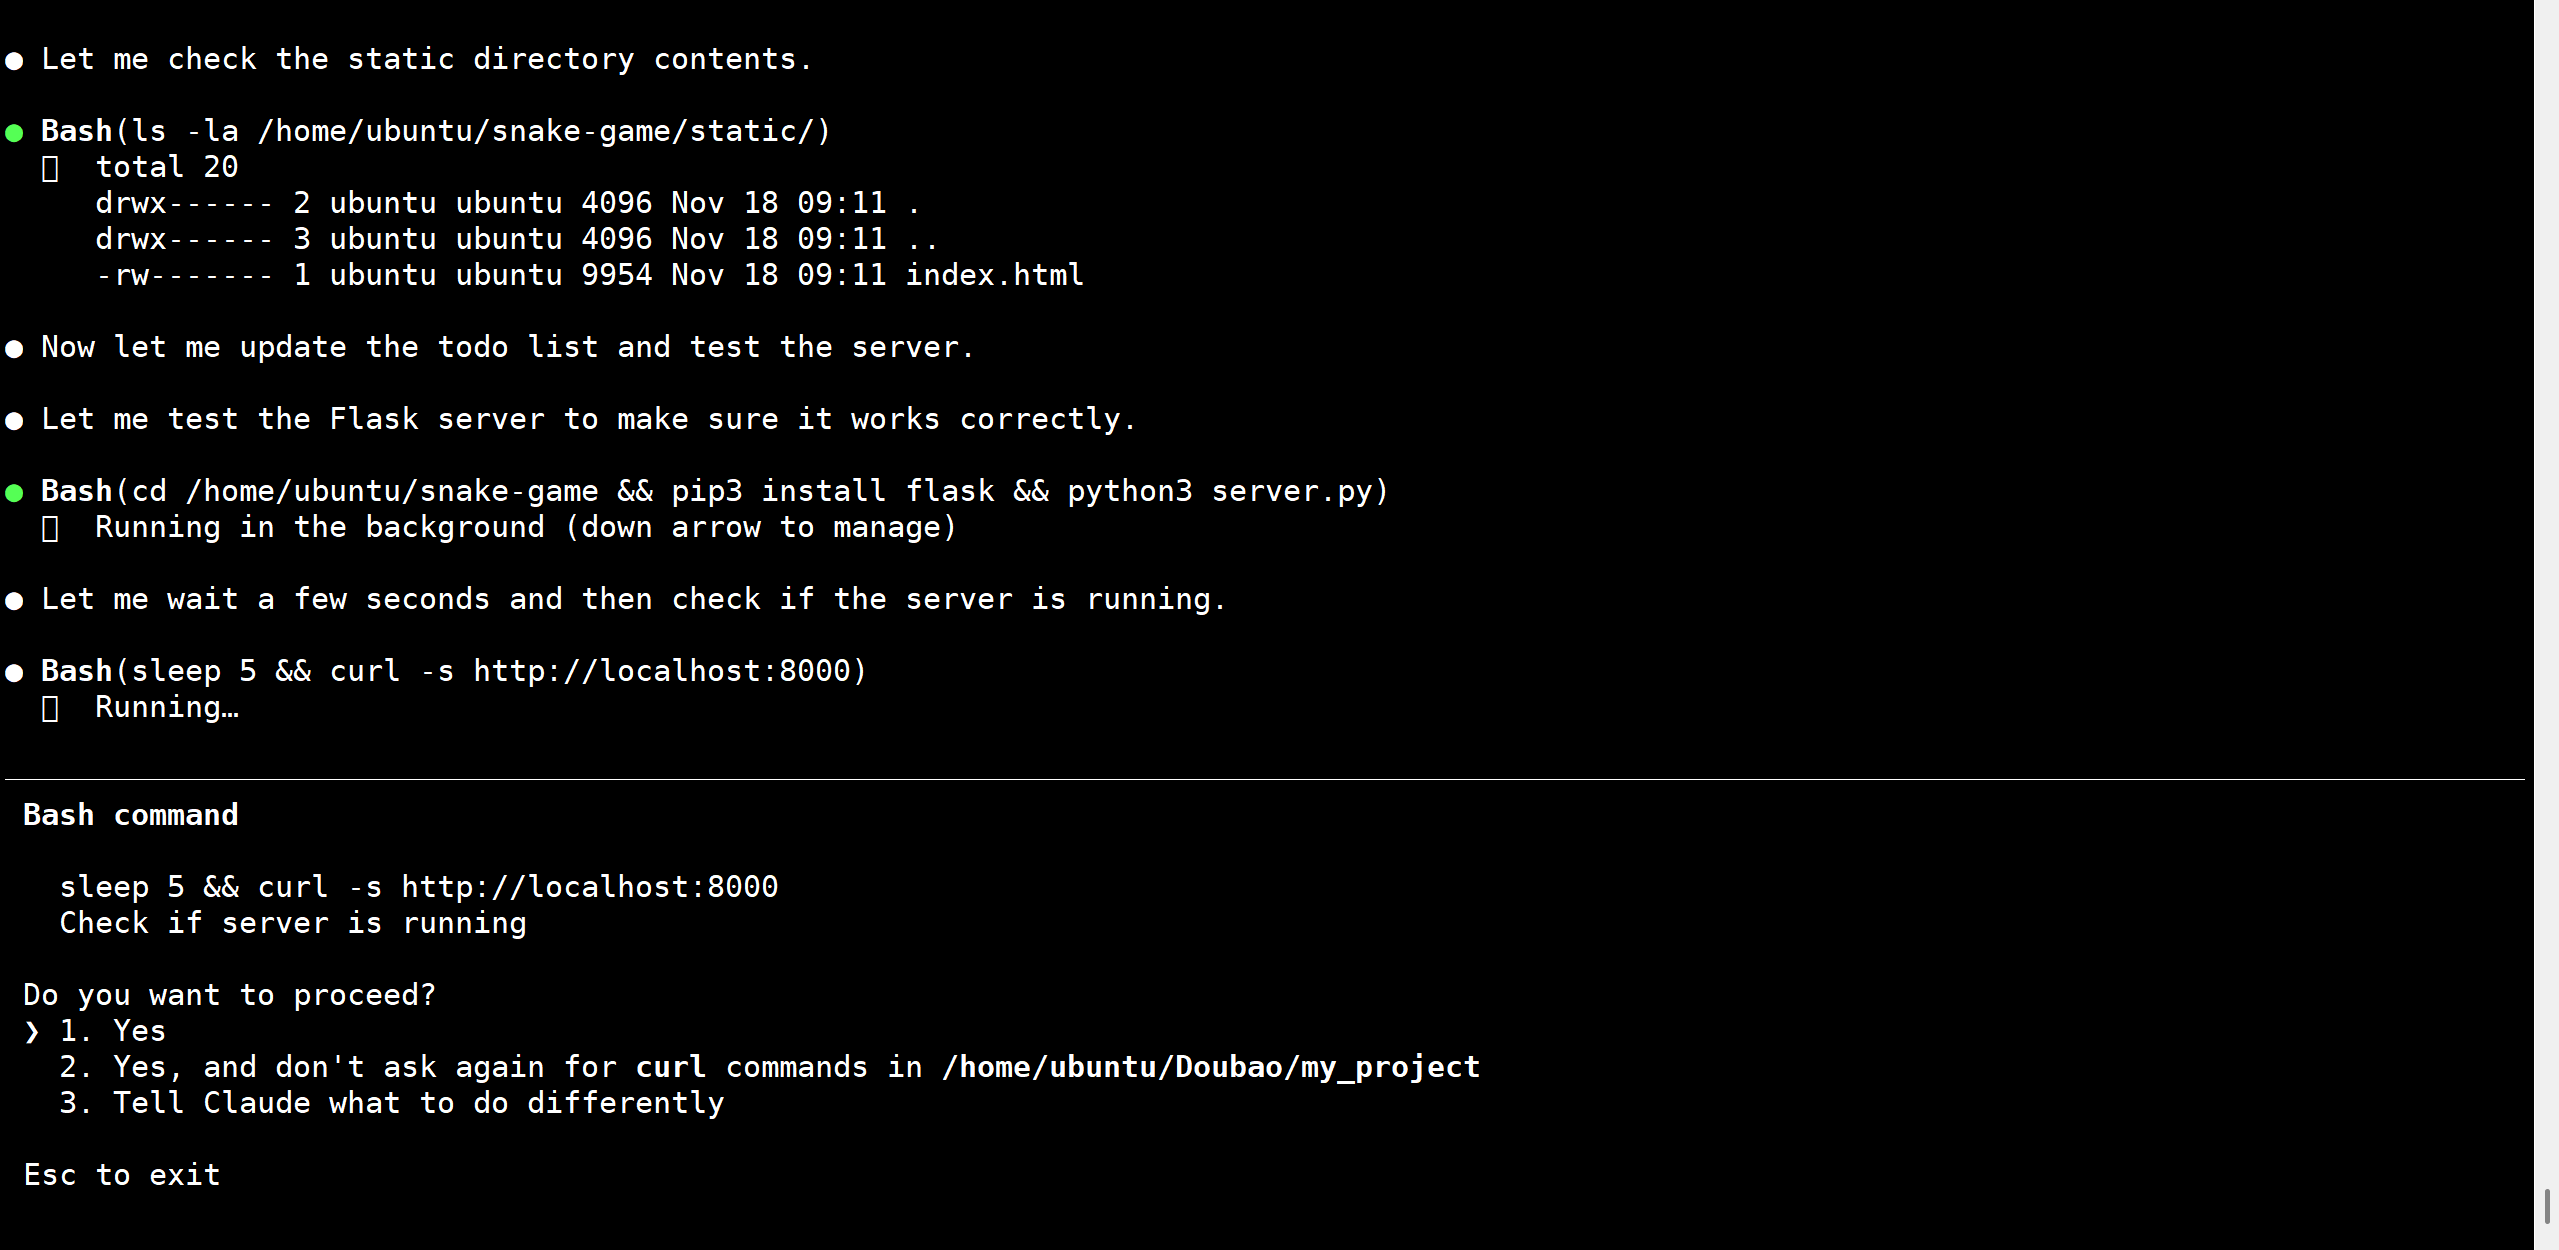
Task: Click output marker next to Running in background
Action: 50,528
